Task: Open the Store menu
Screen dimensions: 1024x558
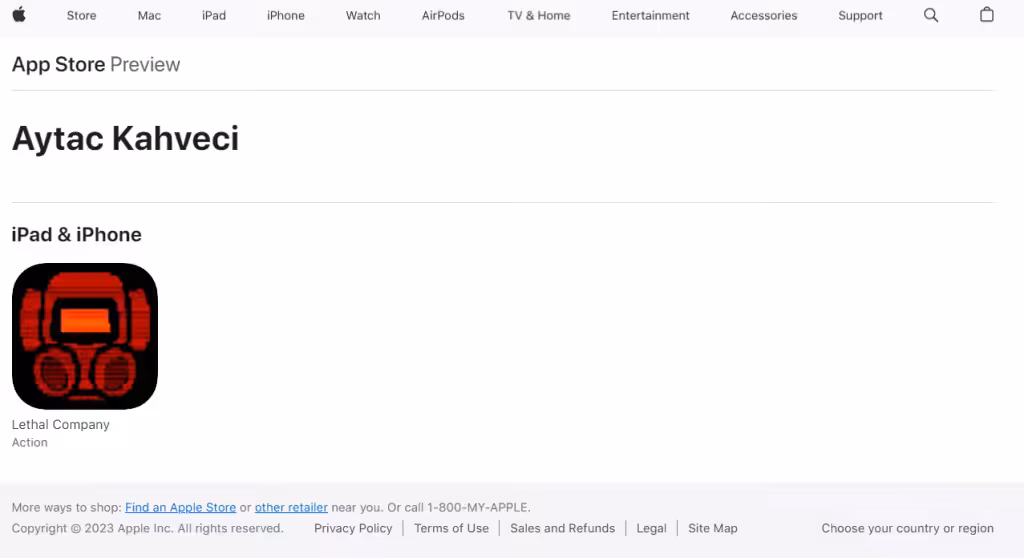Action: tap(82, 15)
